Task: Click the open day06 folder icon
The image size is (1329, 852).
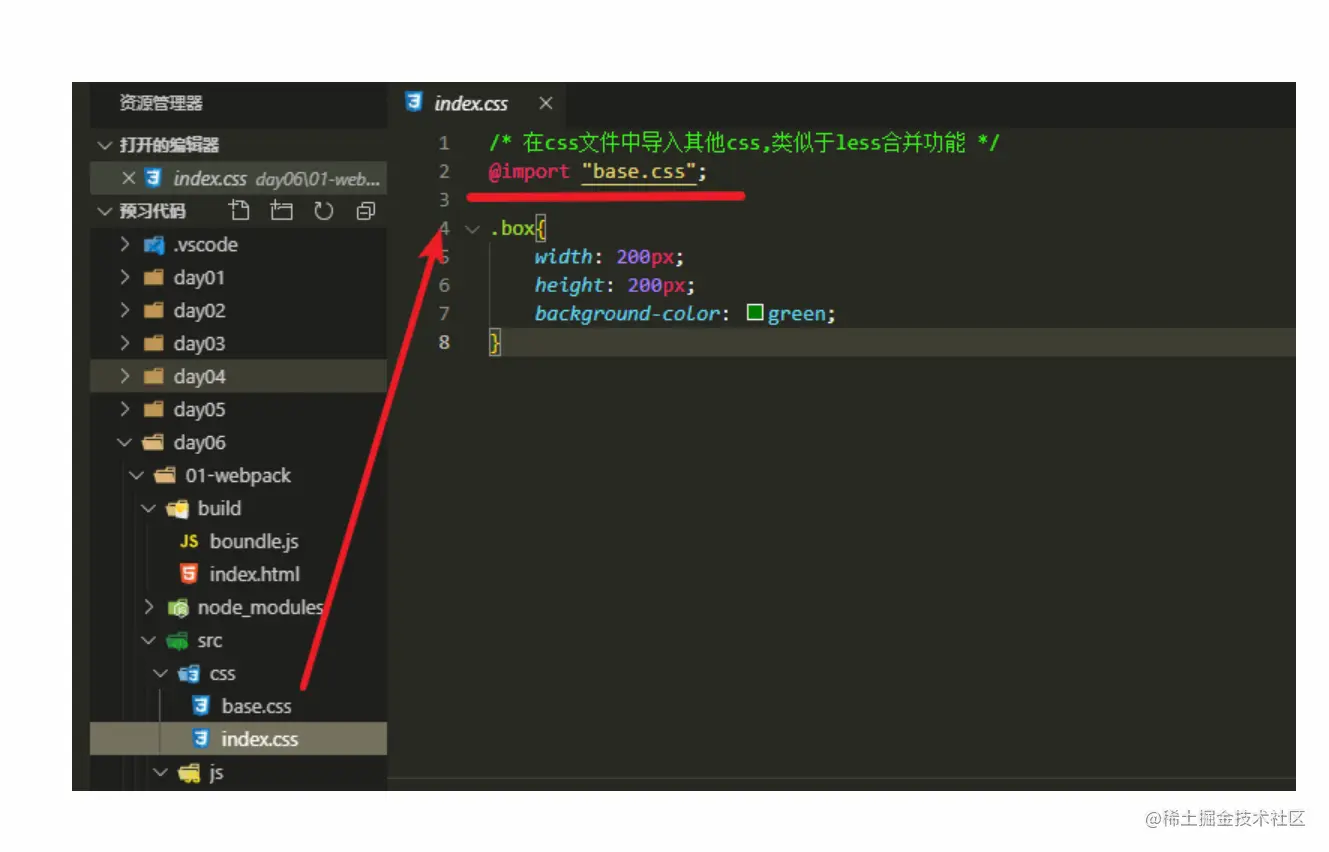Action: pos(154,443)
